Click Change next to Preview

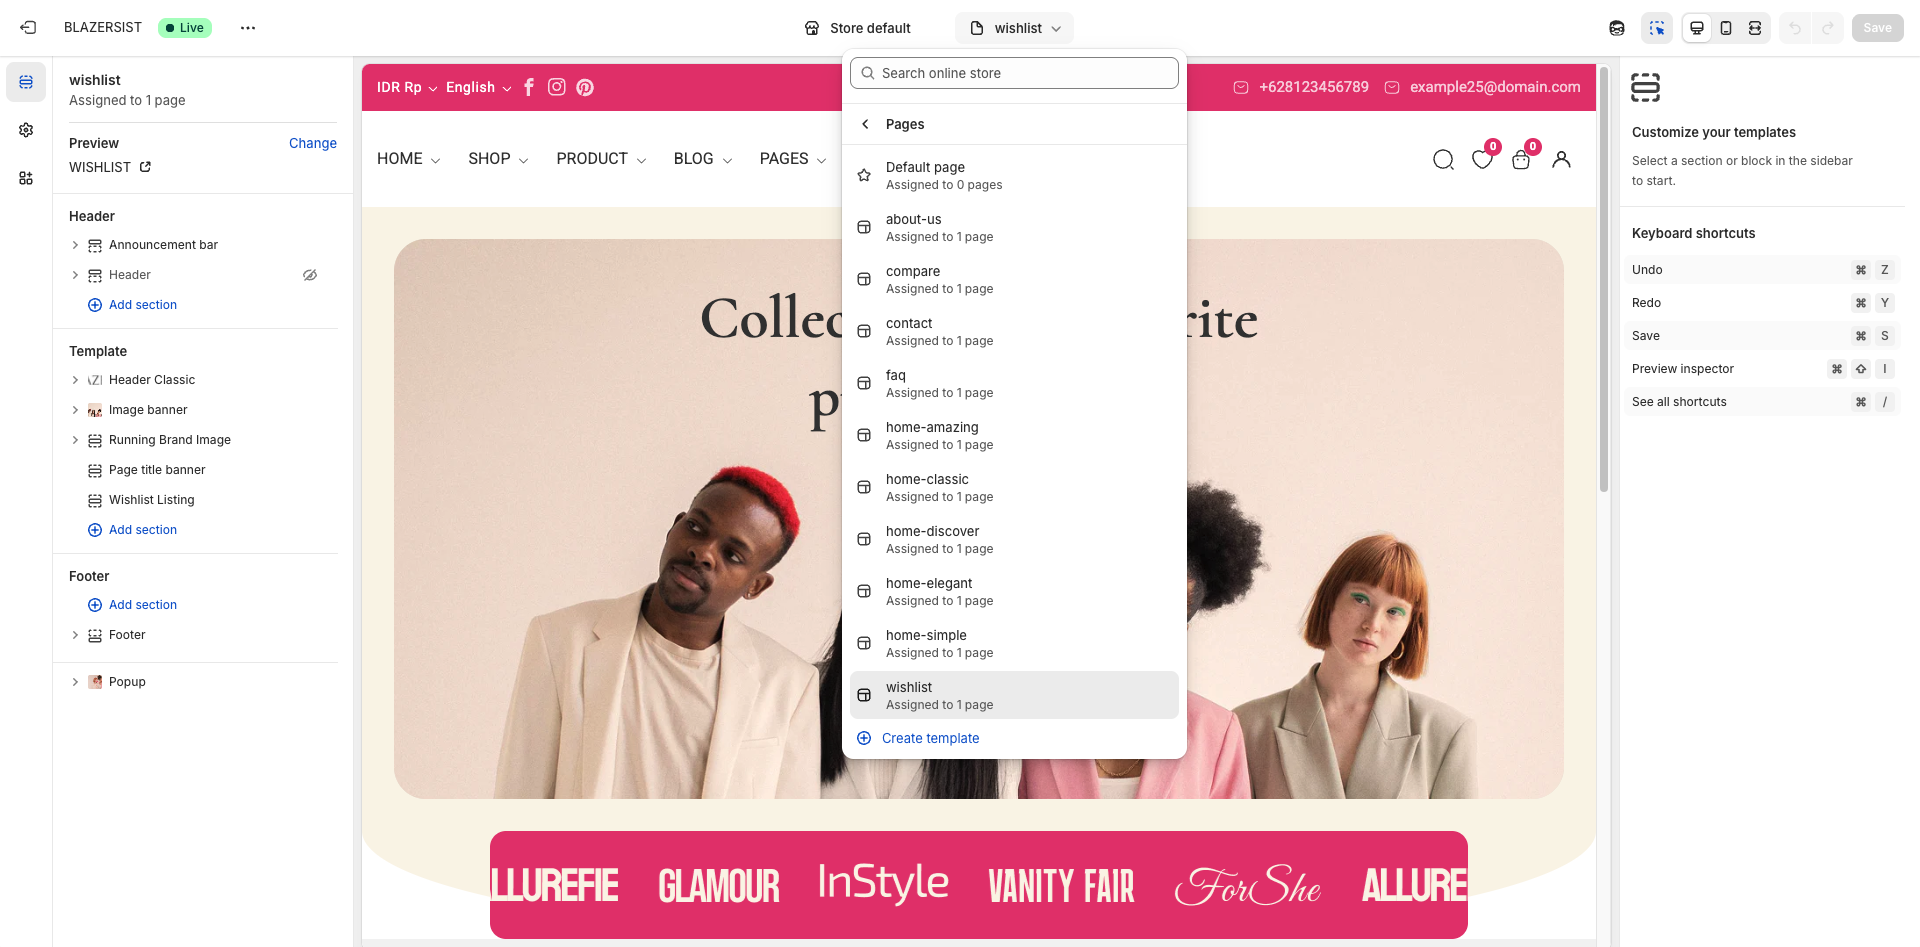(312, 143)
